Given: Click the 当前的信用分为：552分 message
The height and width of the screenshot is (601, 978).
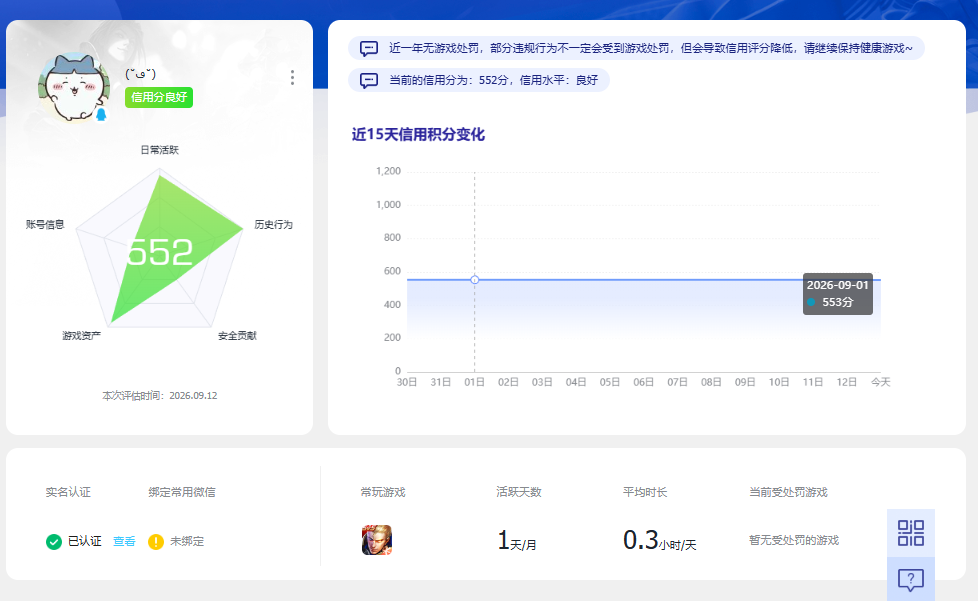Looking at the screenshot, I should coord(478,80).
